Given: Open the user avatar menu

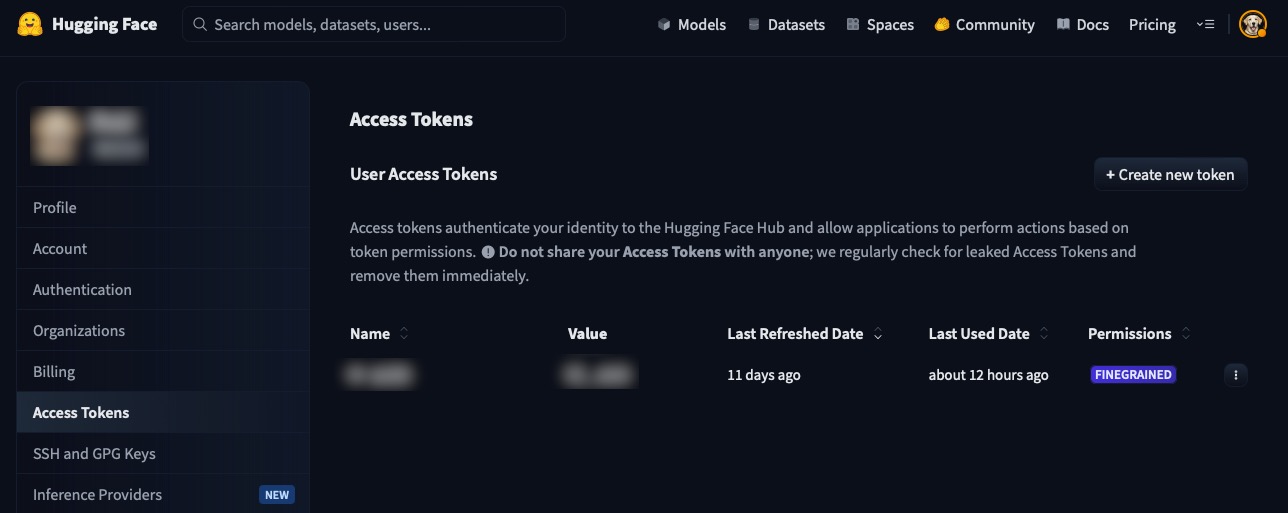Looking at the screenshot, I should pyautogui.click(x=1252, y=24).
